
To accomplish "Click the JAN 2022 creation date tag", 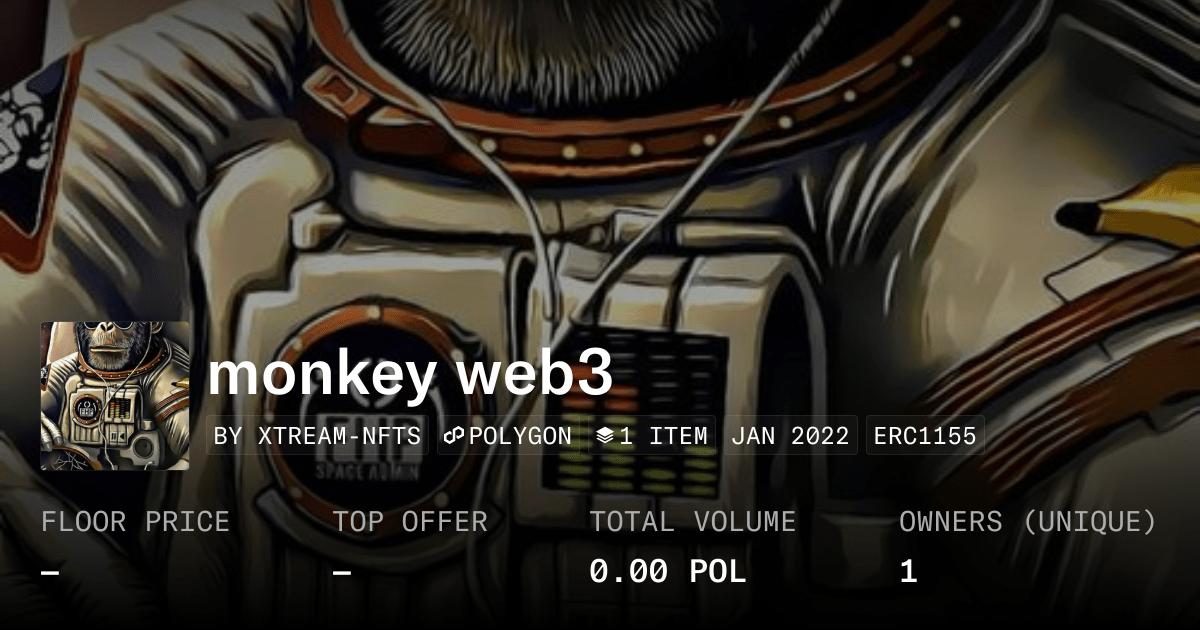I will tap(790, 436).
